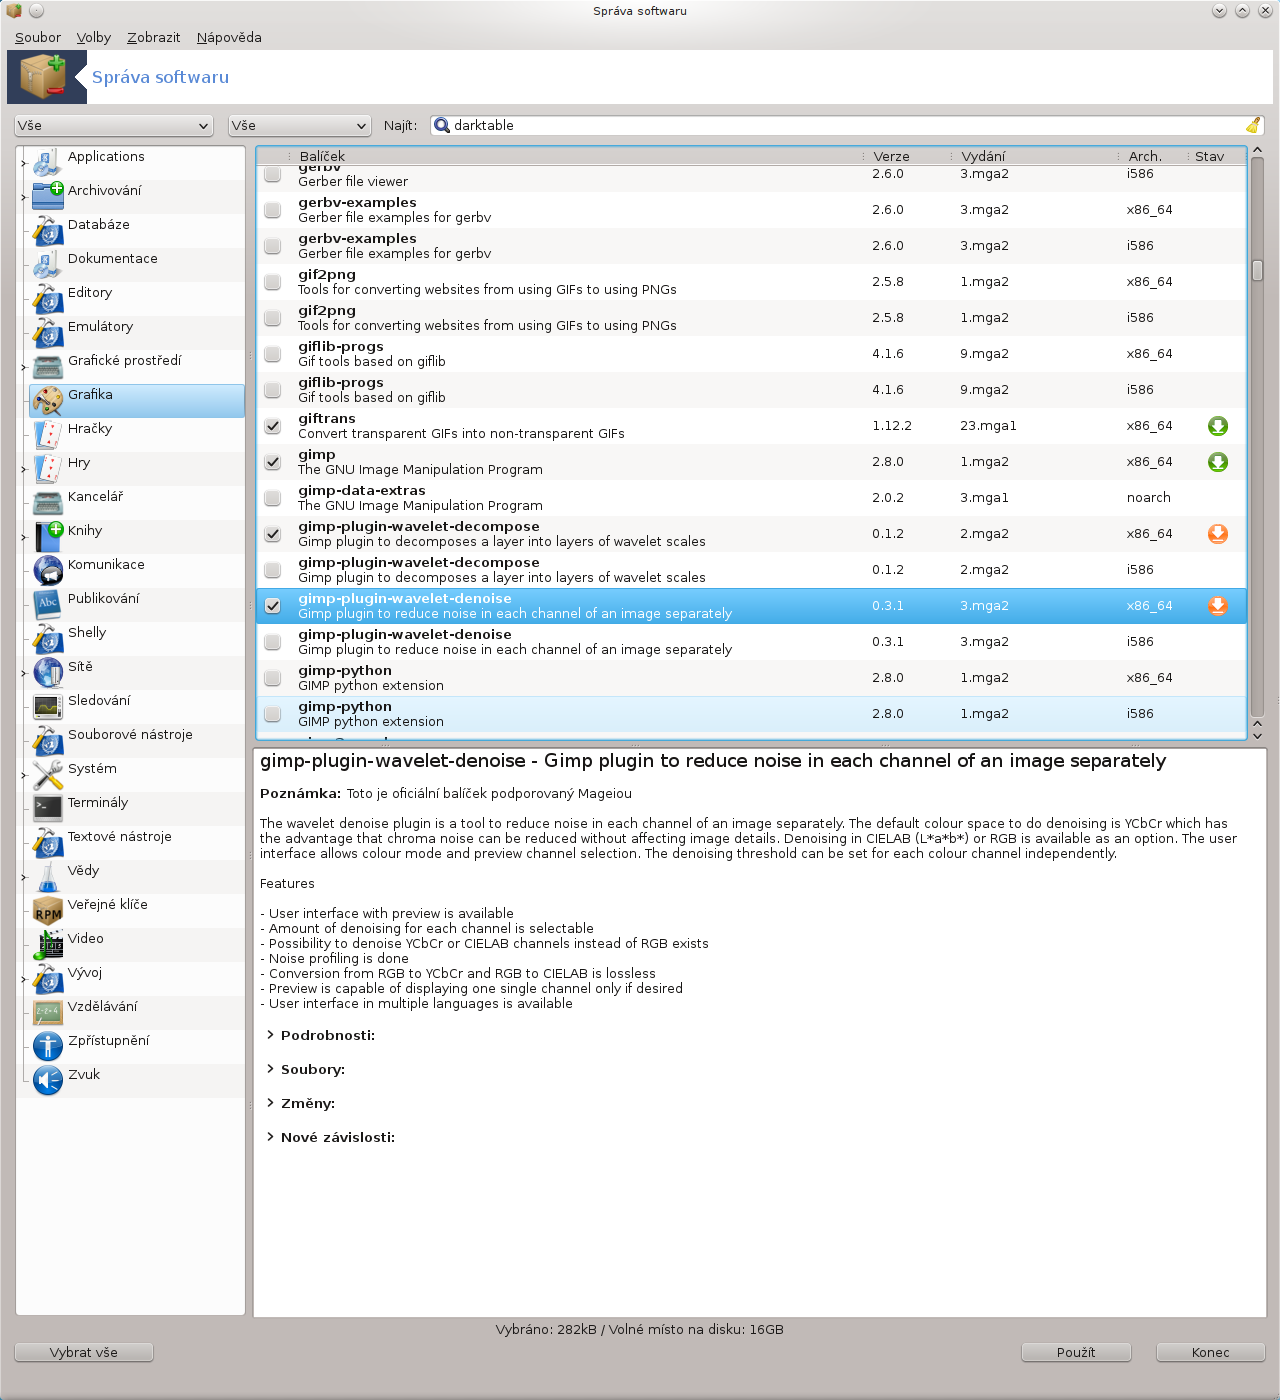Click the Terminály terminal icon

point(48,809)
